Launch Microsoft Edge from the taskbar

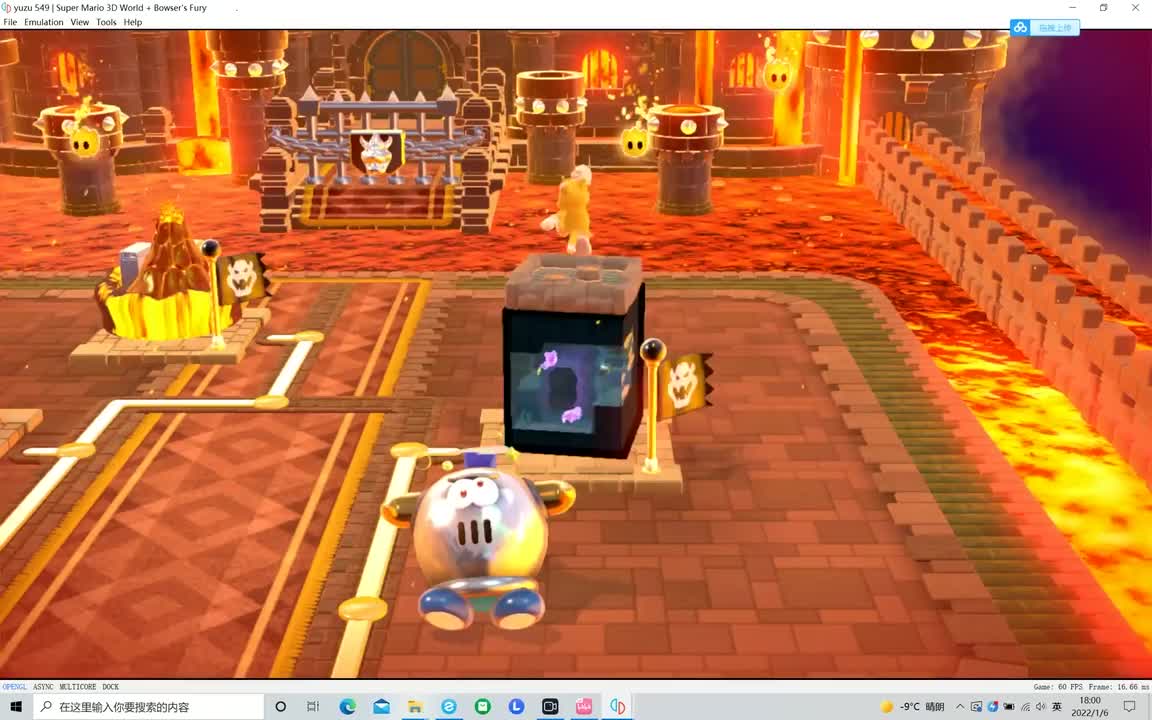tap(348, 707)
